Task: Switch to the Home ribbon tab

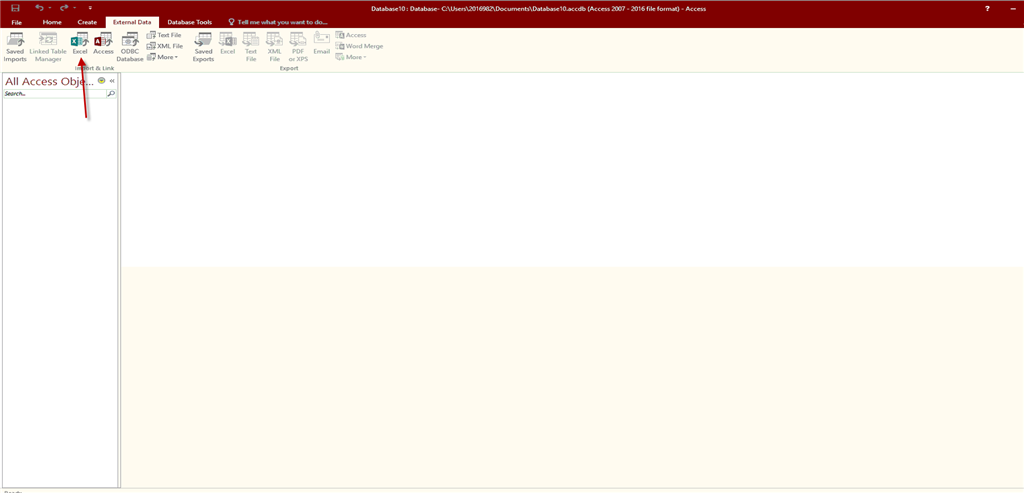Action: tap(52, 22)
